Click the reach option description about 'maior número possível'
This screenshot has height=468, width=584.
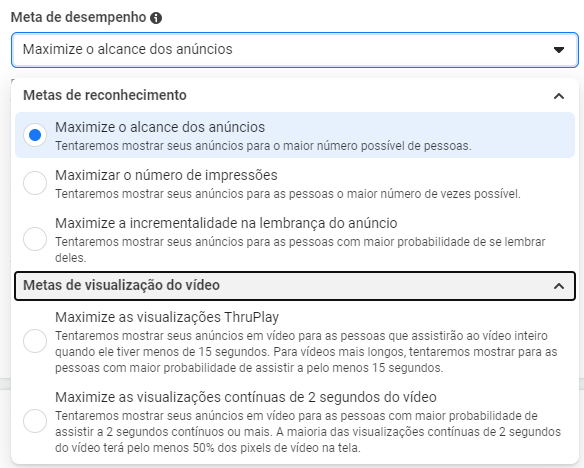click(x=263, y=146)
